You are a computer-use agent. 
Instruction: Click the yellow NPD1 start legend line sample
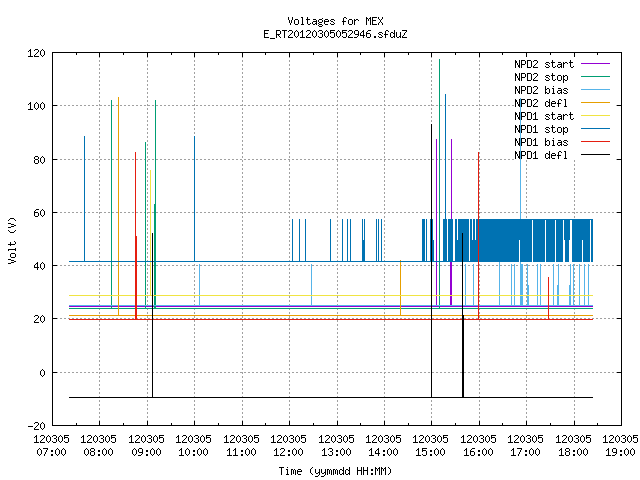pyautogui.click(x=596, y=116)
